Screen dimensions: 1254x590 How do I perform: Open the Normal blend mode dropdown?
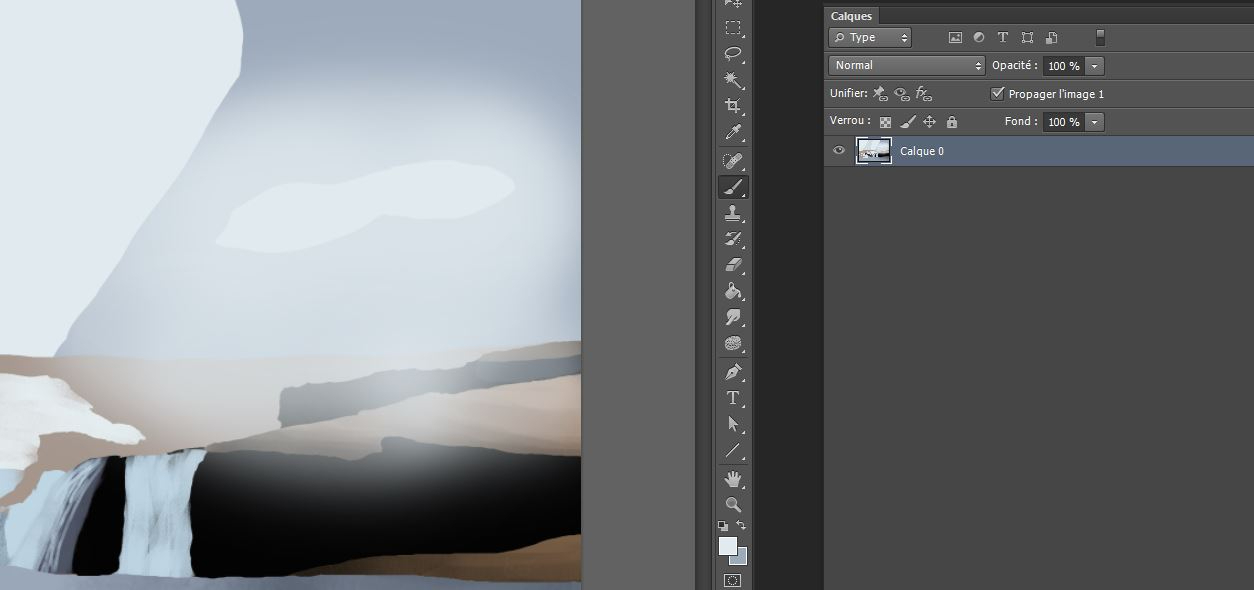click(x=907, y=66)
